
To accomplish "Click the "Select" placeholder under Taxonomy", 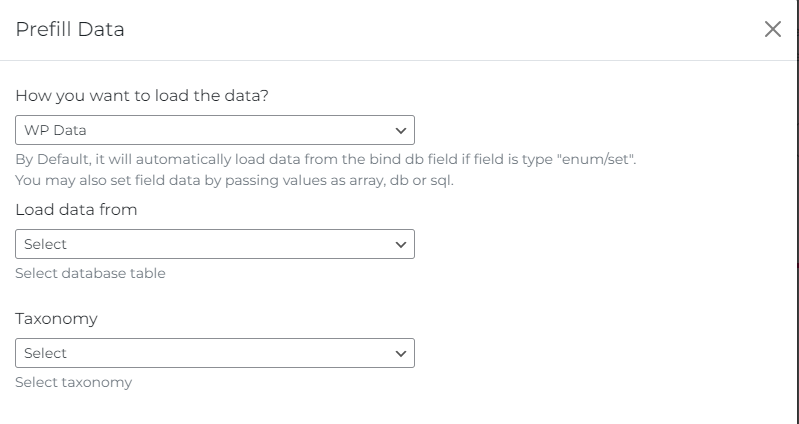I will (45, 353).
